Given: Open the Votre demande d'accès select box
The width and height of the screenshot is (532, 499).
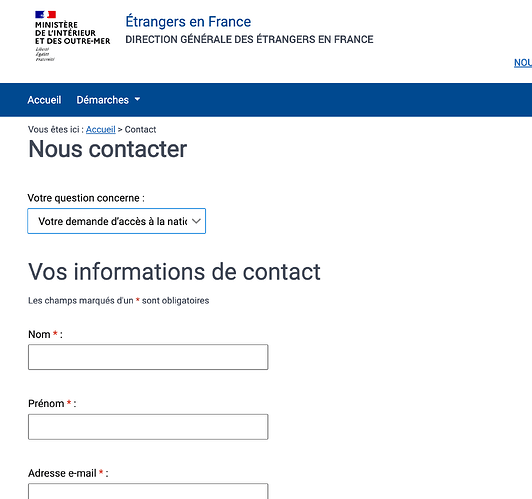Looking at the screenshot, I should [x=116, y=221].
